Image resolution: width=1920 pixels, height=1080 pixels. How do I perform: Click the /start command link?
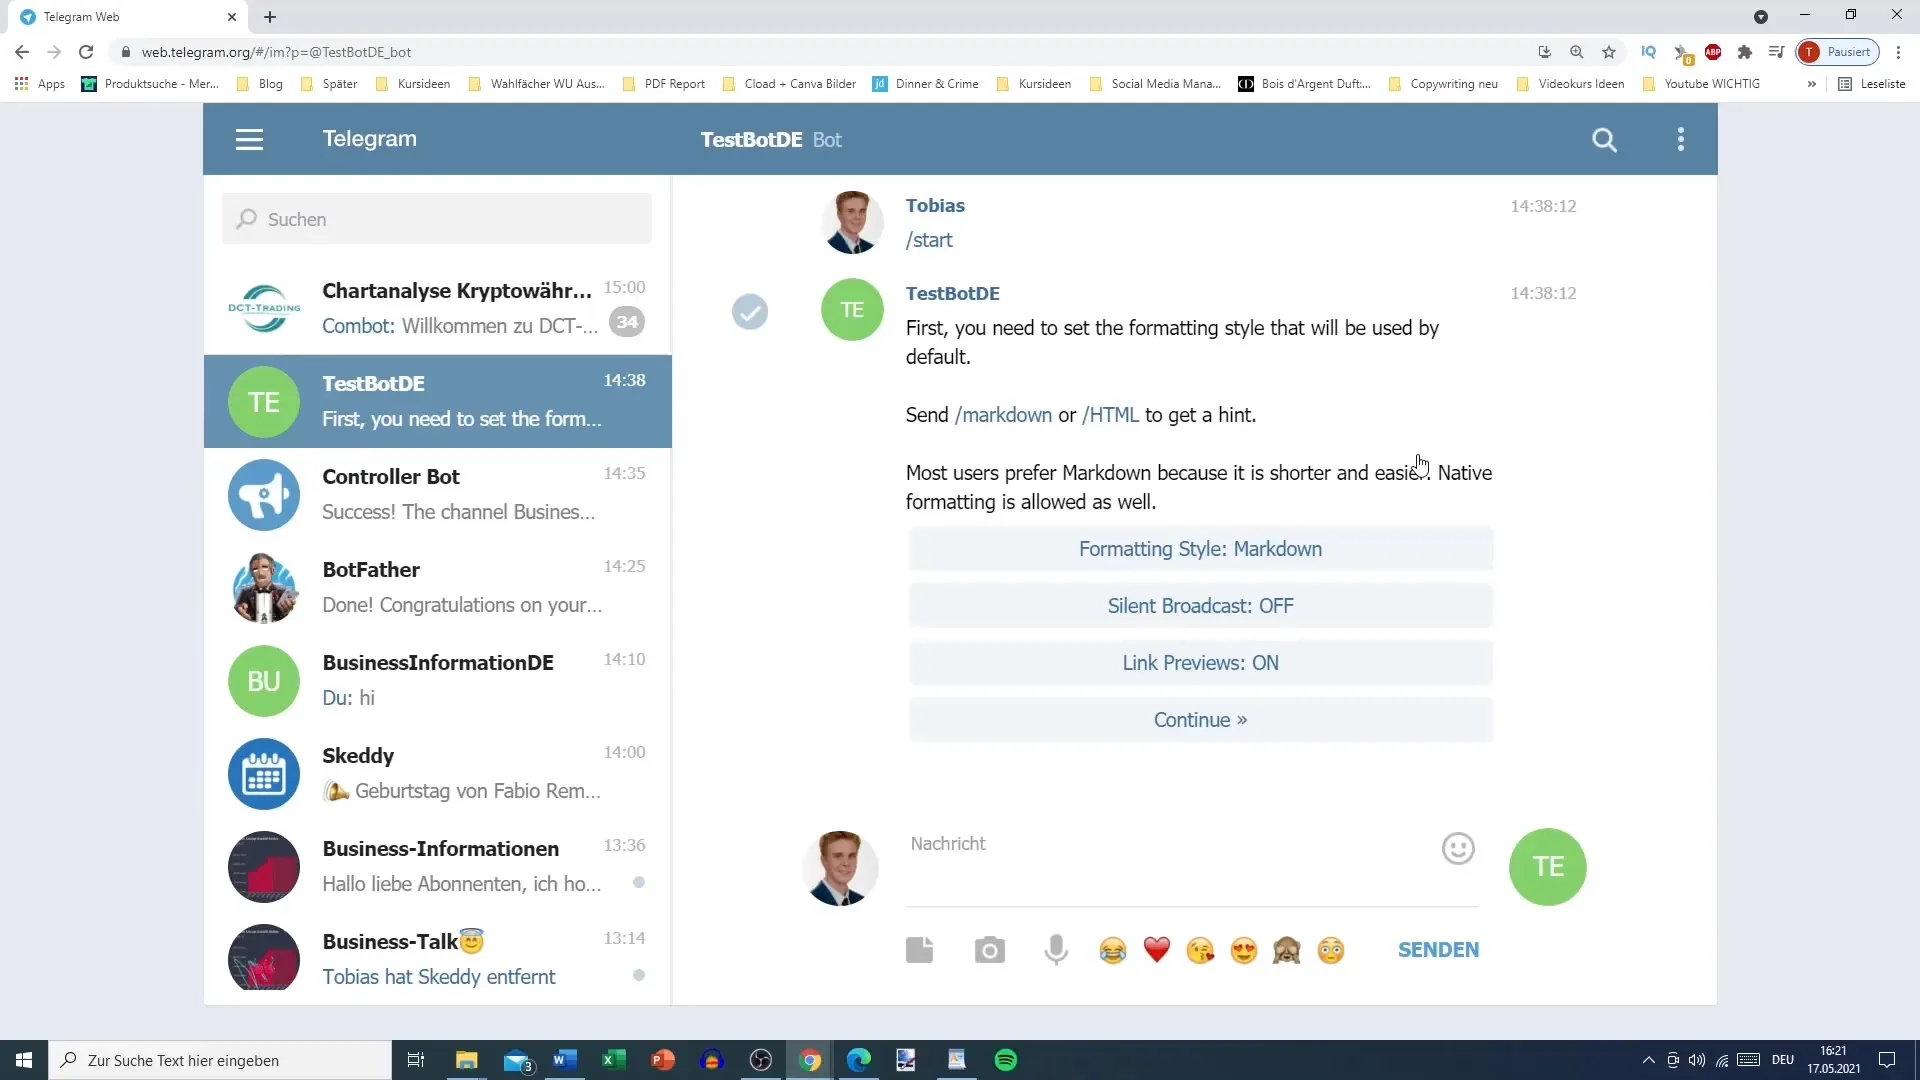click(x=929, y=240)
